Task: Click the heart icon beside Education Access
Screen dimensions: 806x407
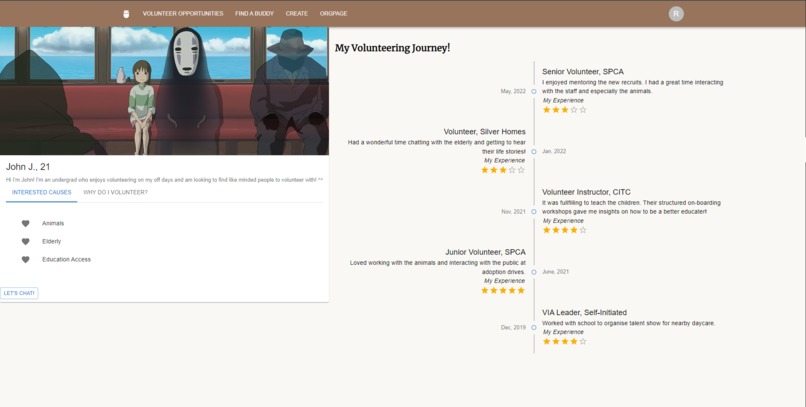Action: [x=25, y=260]
